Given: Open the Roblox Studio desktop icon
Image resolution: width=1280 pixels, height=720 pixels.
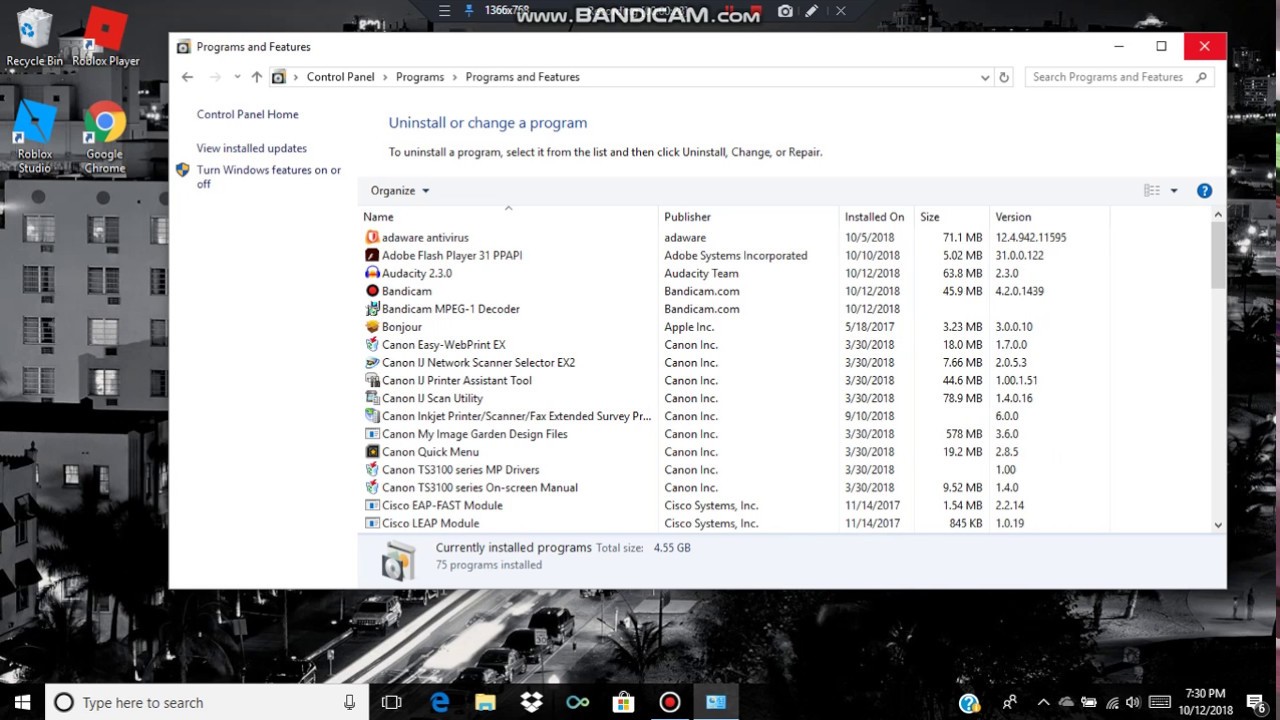Looking at the screenshot, I should (x=34, y=138).
